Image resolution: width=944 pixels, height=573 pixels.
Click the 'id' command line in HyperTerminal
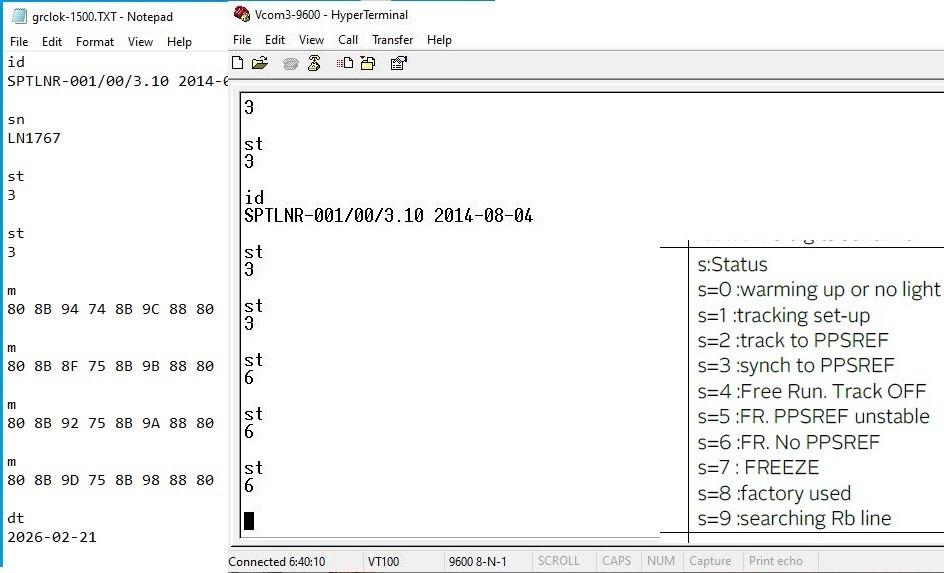[253, 197]
